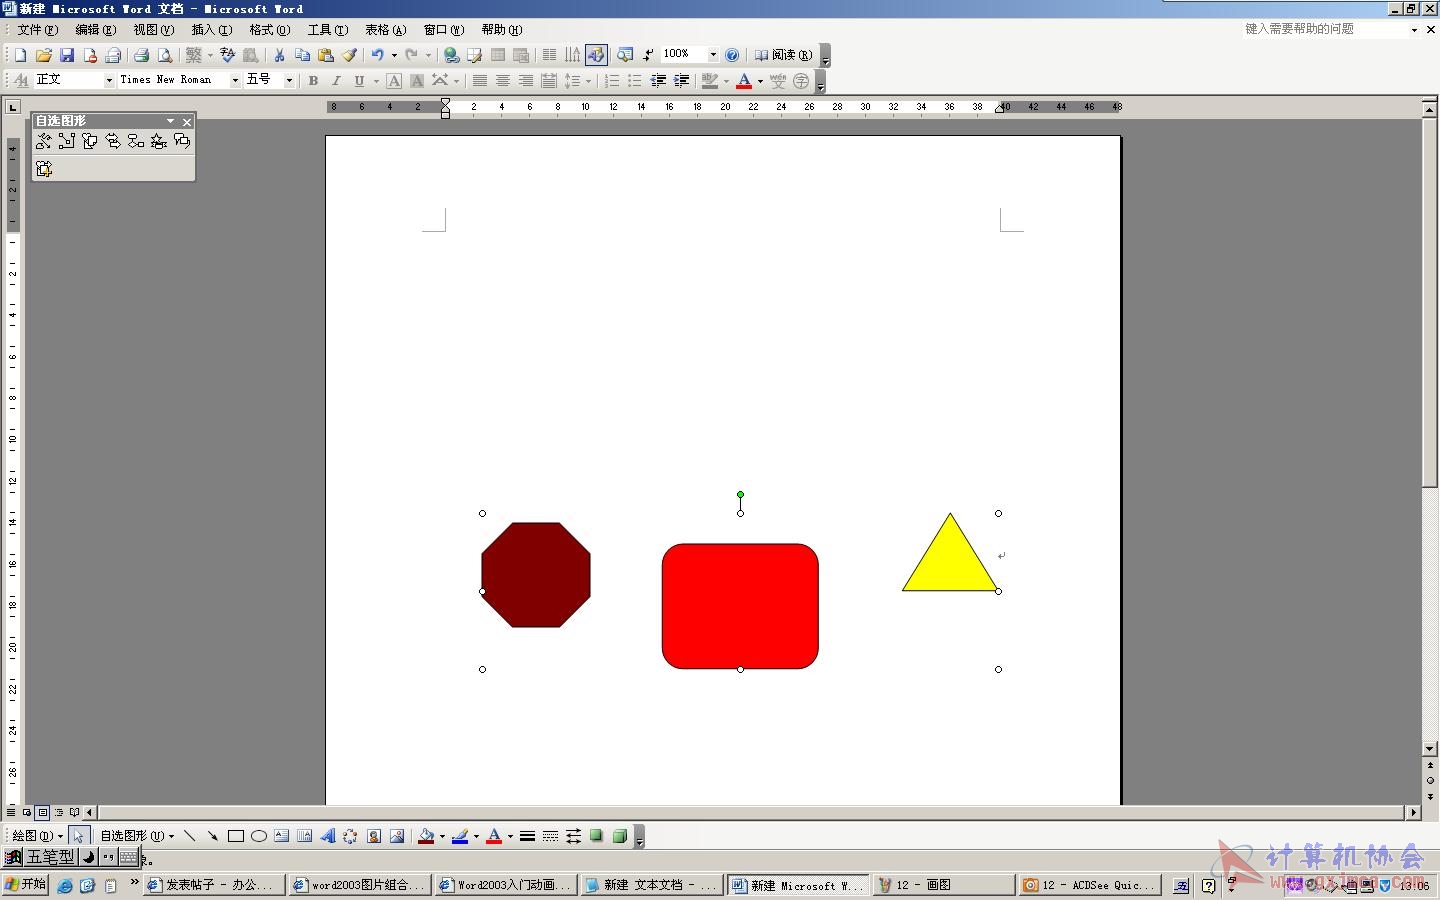This screenshot has height=900, width=1440.
Task: Toggle Underline formatting
Action: pos(359,80)
